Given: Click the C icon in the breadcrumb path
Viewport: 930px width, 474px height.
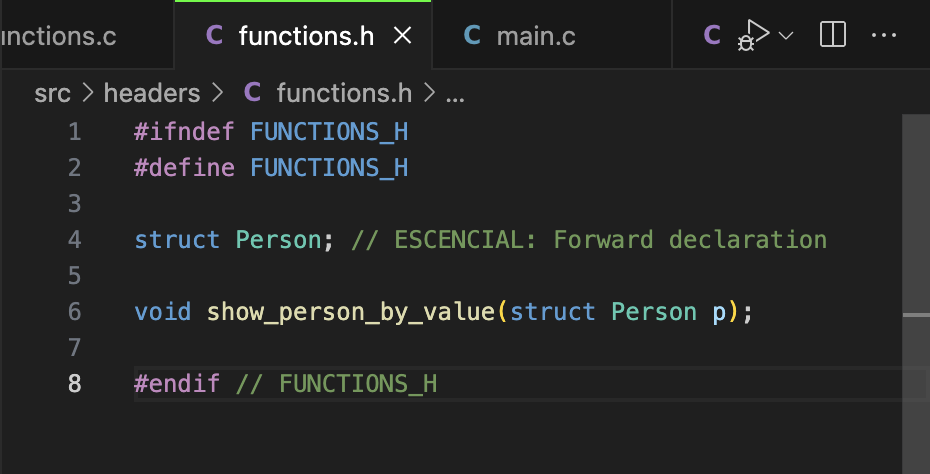Looking at the screenshot, I should point(253,93).
